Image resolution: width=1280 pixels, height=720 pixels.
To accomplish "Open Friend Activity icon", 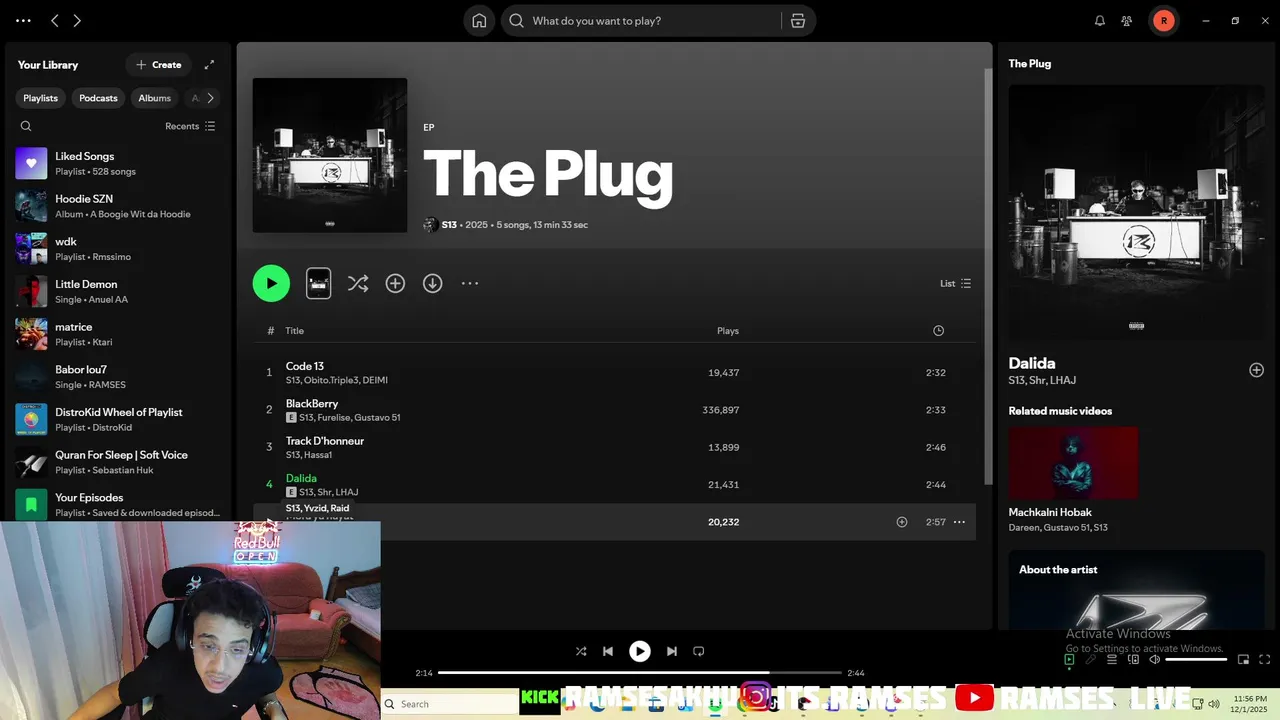I will tap(1127, 21).
